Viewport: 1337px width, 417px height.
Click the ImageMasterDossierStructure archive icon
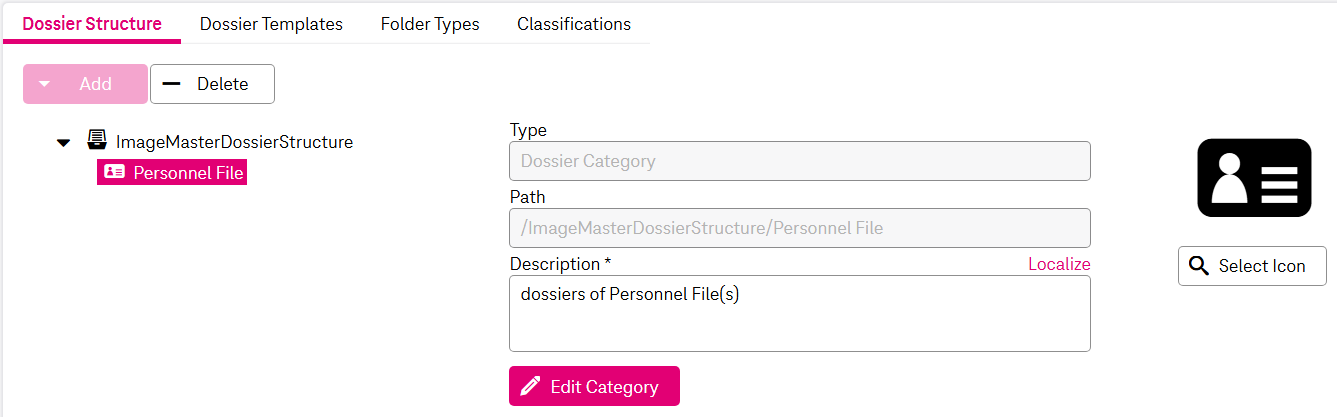tap(97, 141)
